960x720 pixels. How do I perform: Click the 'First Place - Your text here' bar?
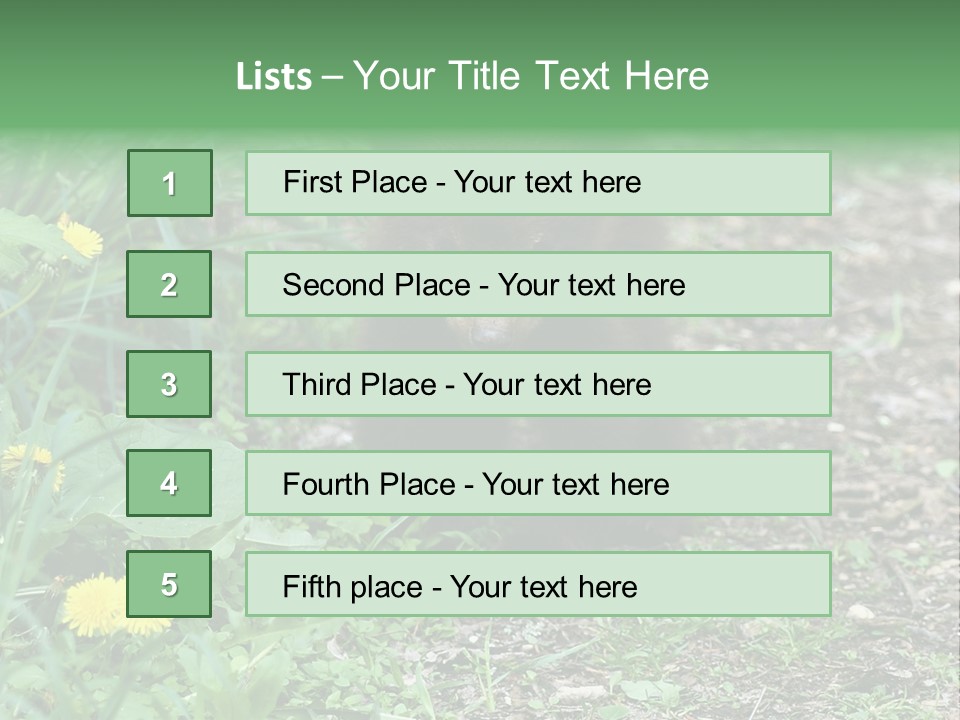[538, 183]
